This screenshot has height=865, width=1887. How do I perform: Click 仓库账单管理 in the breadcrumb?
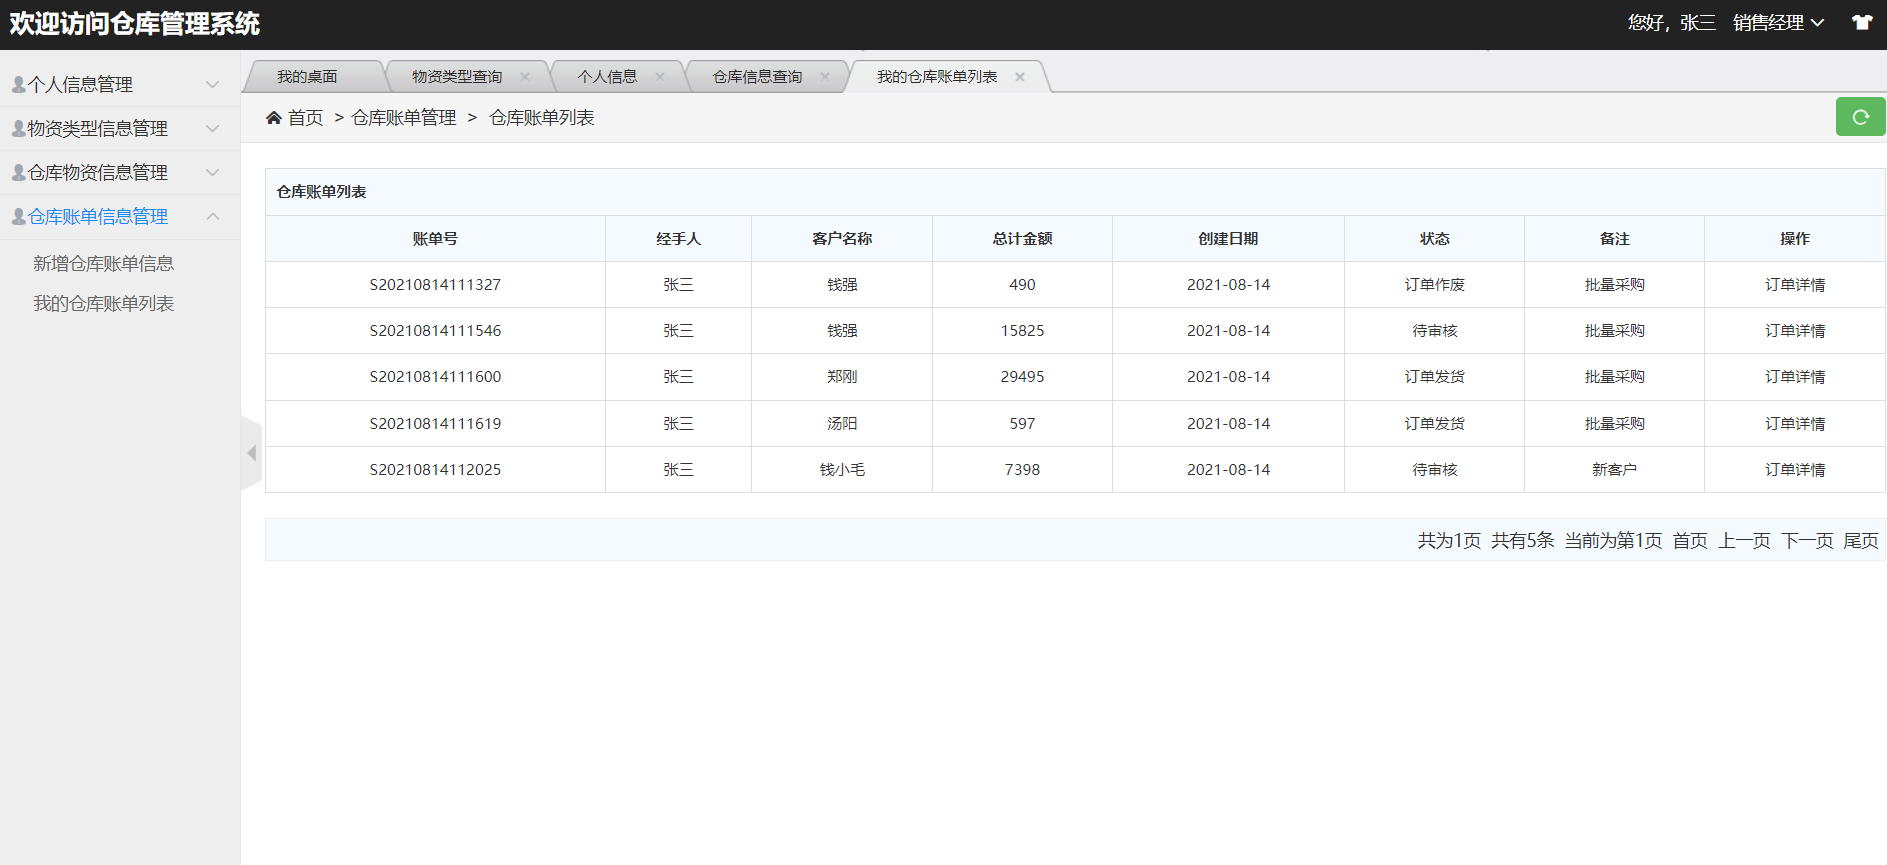coord(404,118)
